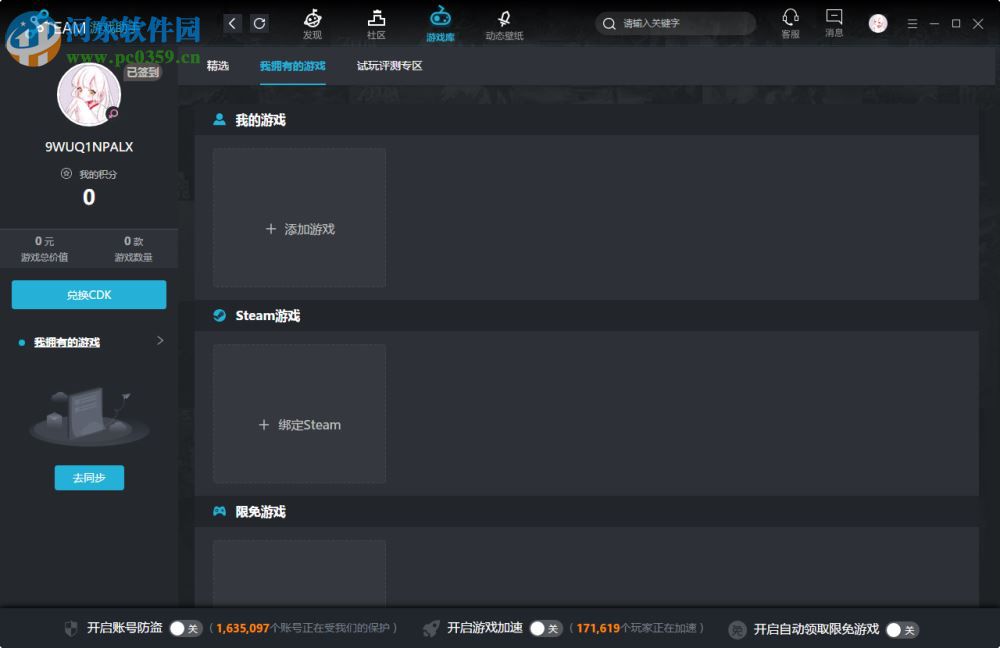
Task: Click the back navigation arrow
Action: tap(232, 22)
